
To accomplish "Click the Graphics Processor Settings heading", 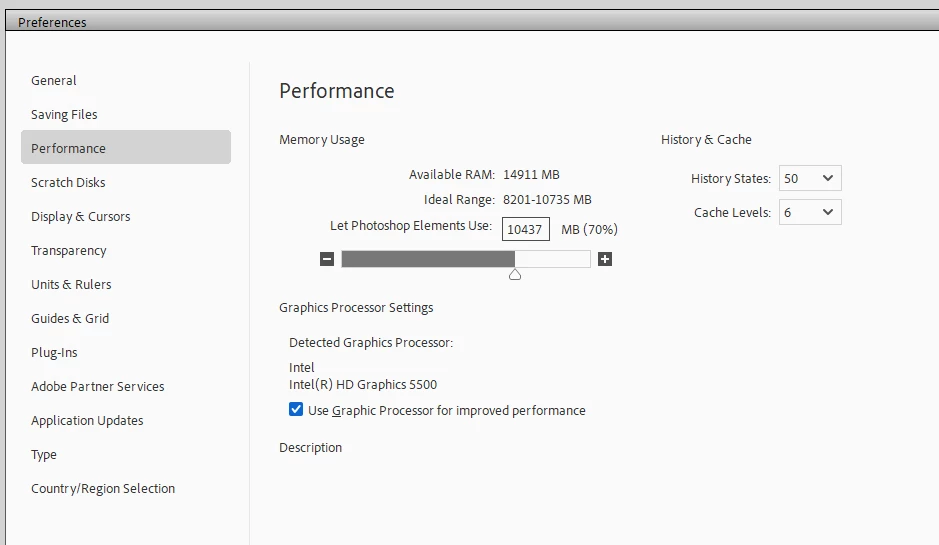I will click(356, 308).
